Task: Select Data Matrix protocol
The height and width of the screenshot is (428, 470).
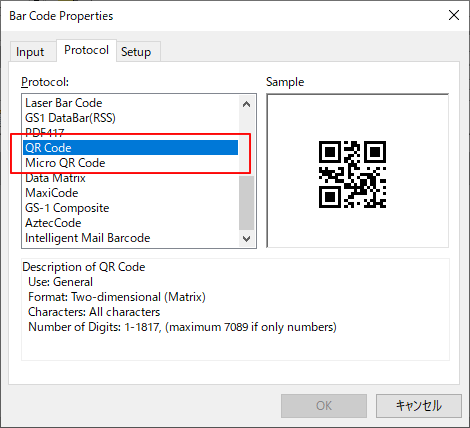Action: click(x=131, y=178)
